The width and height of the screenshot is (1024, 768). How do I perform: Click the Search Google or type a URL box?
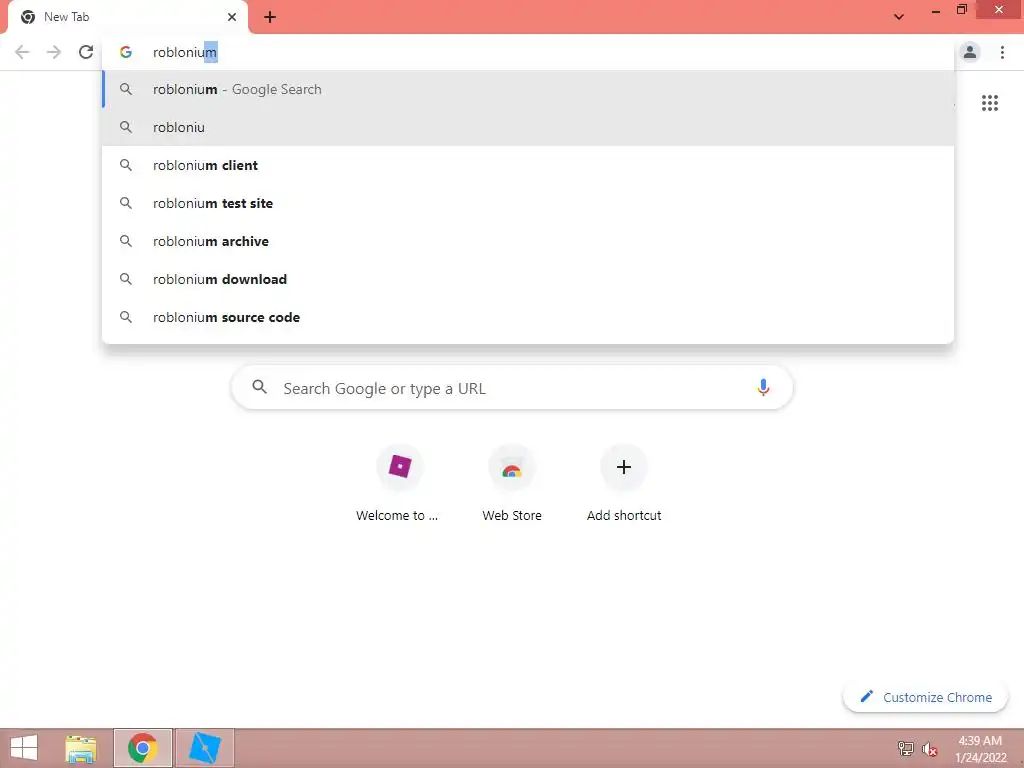[511, 388]
